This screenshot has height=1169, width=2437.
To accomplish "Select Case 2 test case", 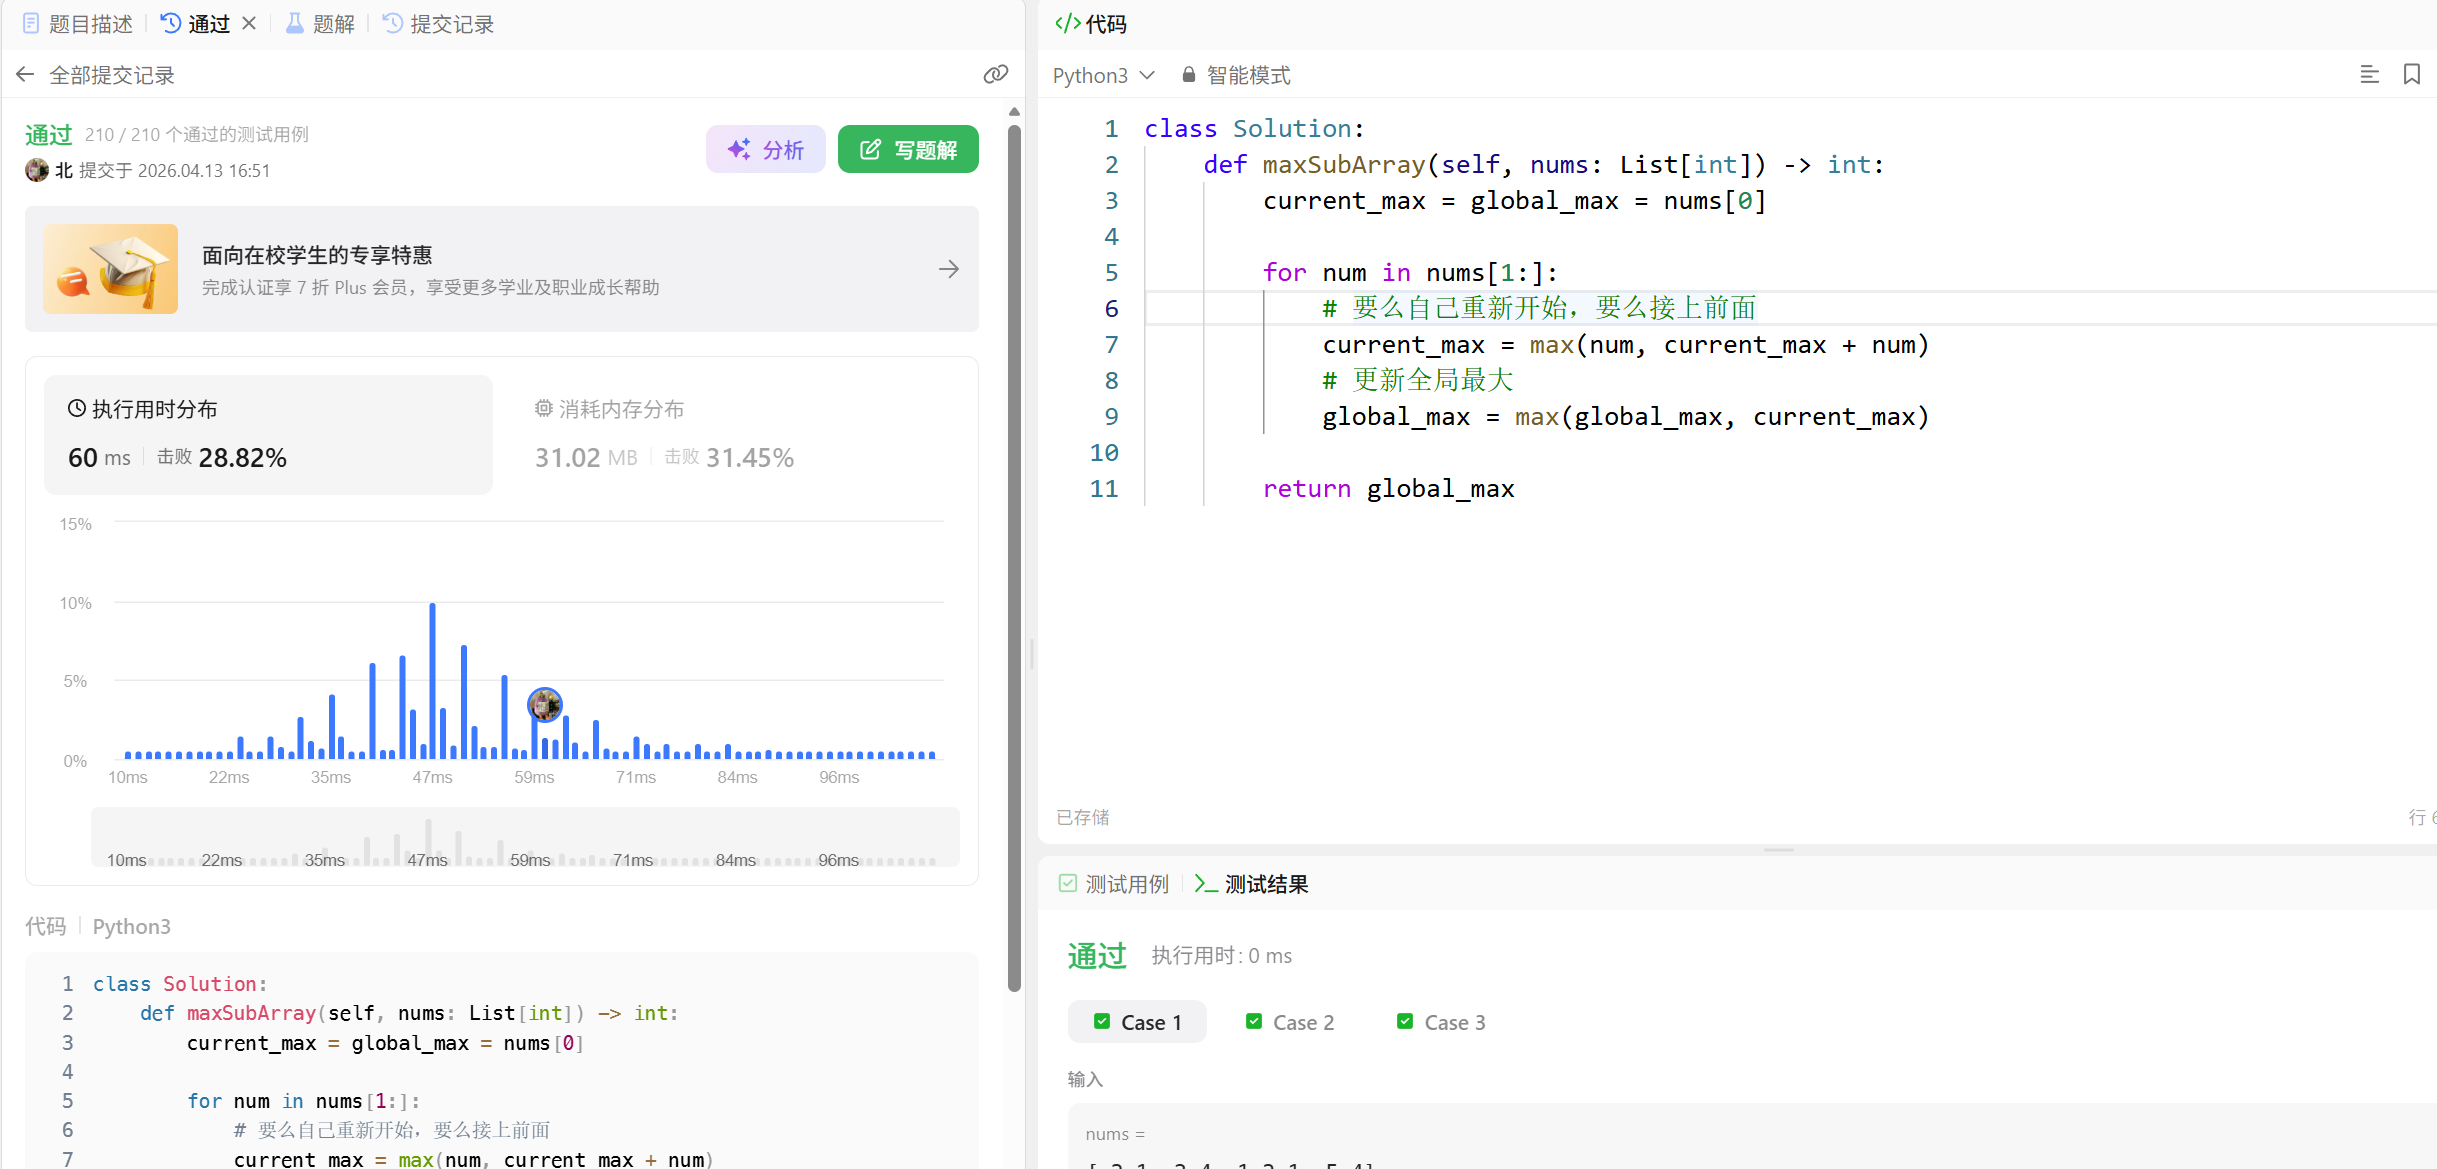I will (x=1290, y=1022).
